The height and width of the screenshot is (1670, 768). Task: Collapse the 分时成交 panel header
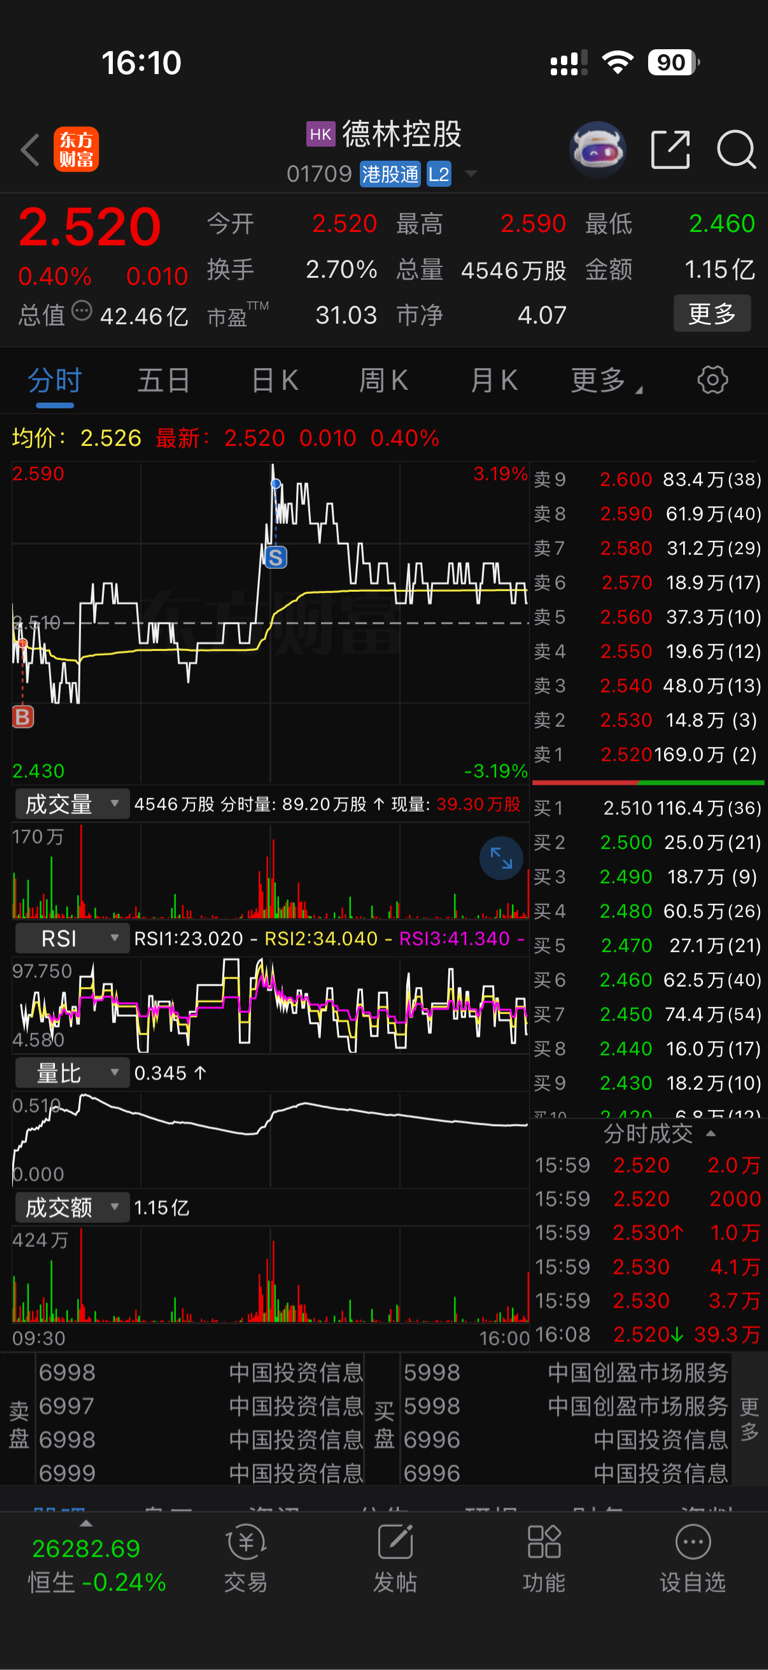pyautogui.click(x=660, y=1133)
